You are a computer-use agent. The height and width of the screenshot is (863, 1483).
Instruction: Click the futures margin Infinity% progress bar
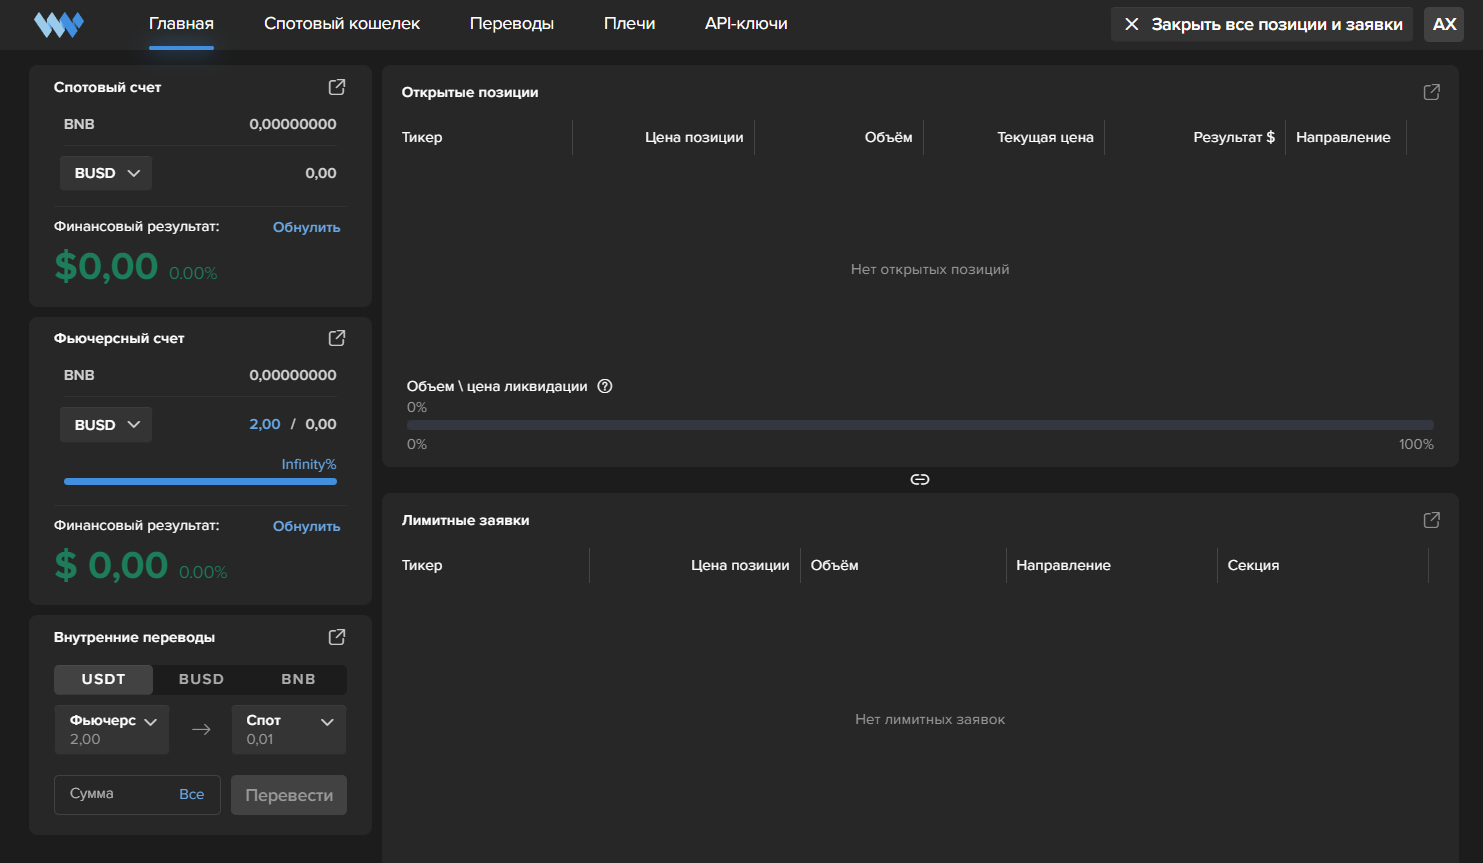point(200,482)
